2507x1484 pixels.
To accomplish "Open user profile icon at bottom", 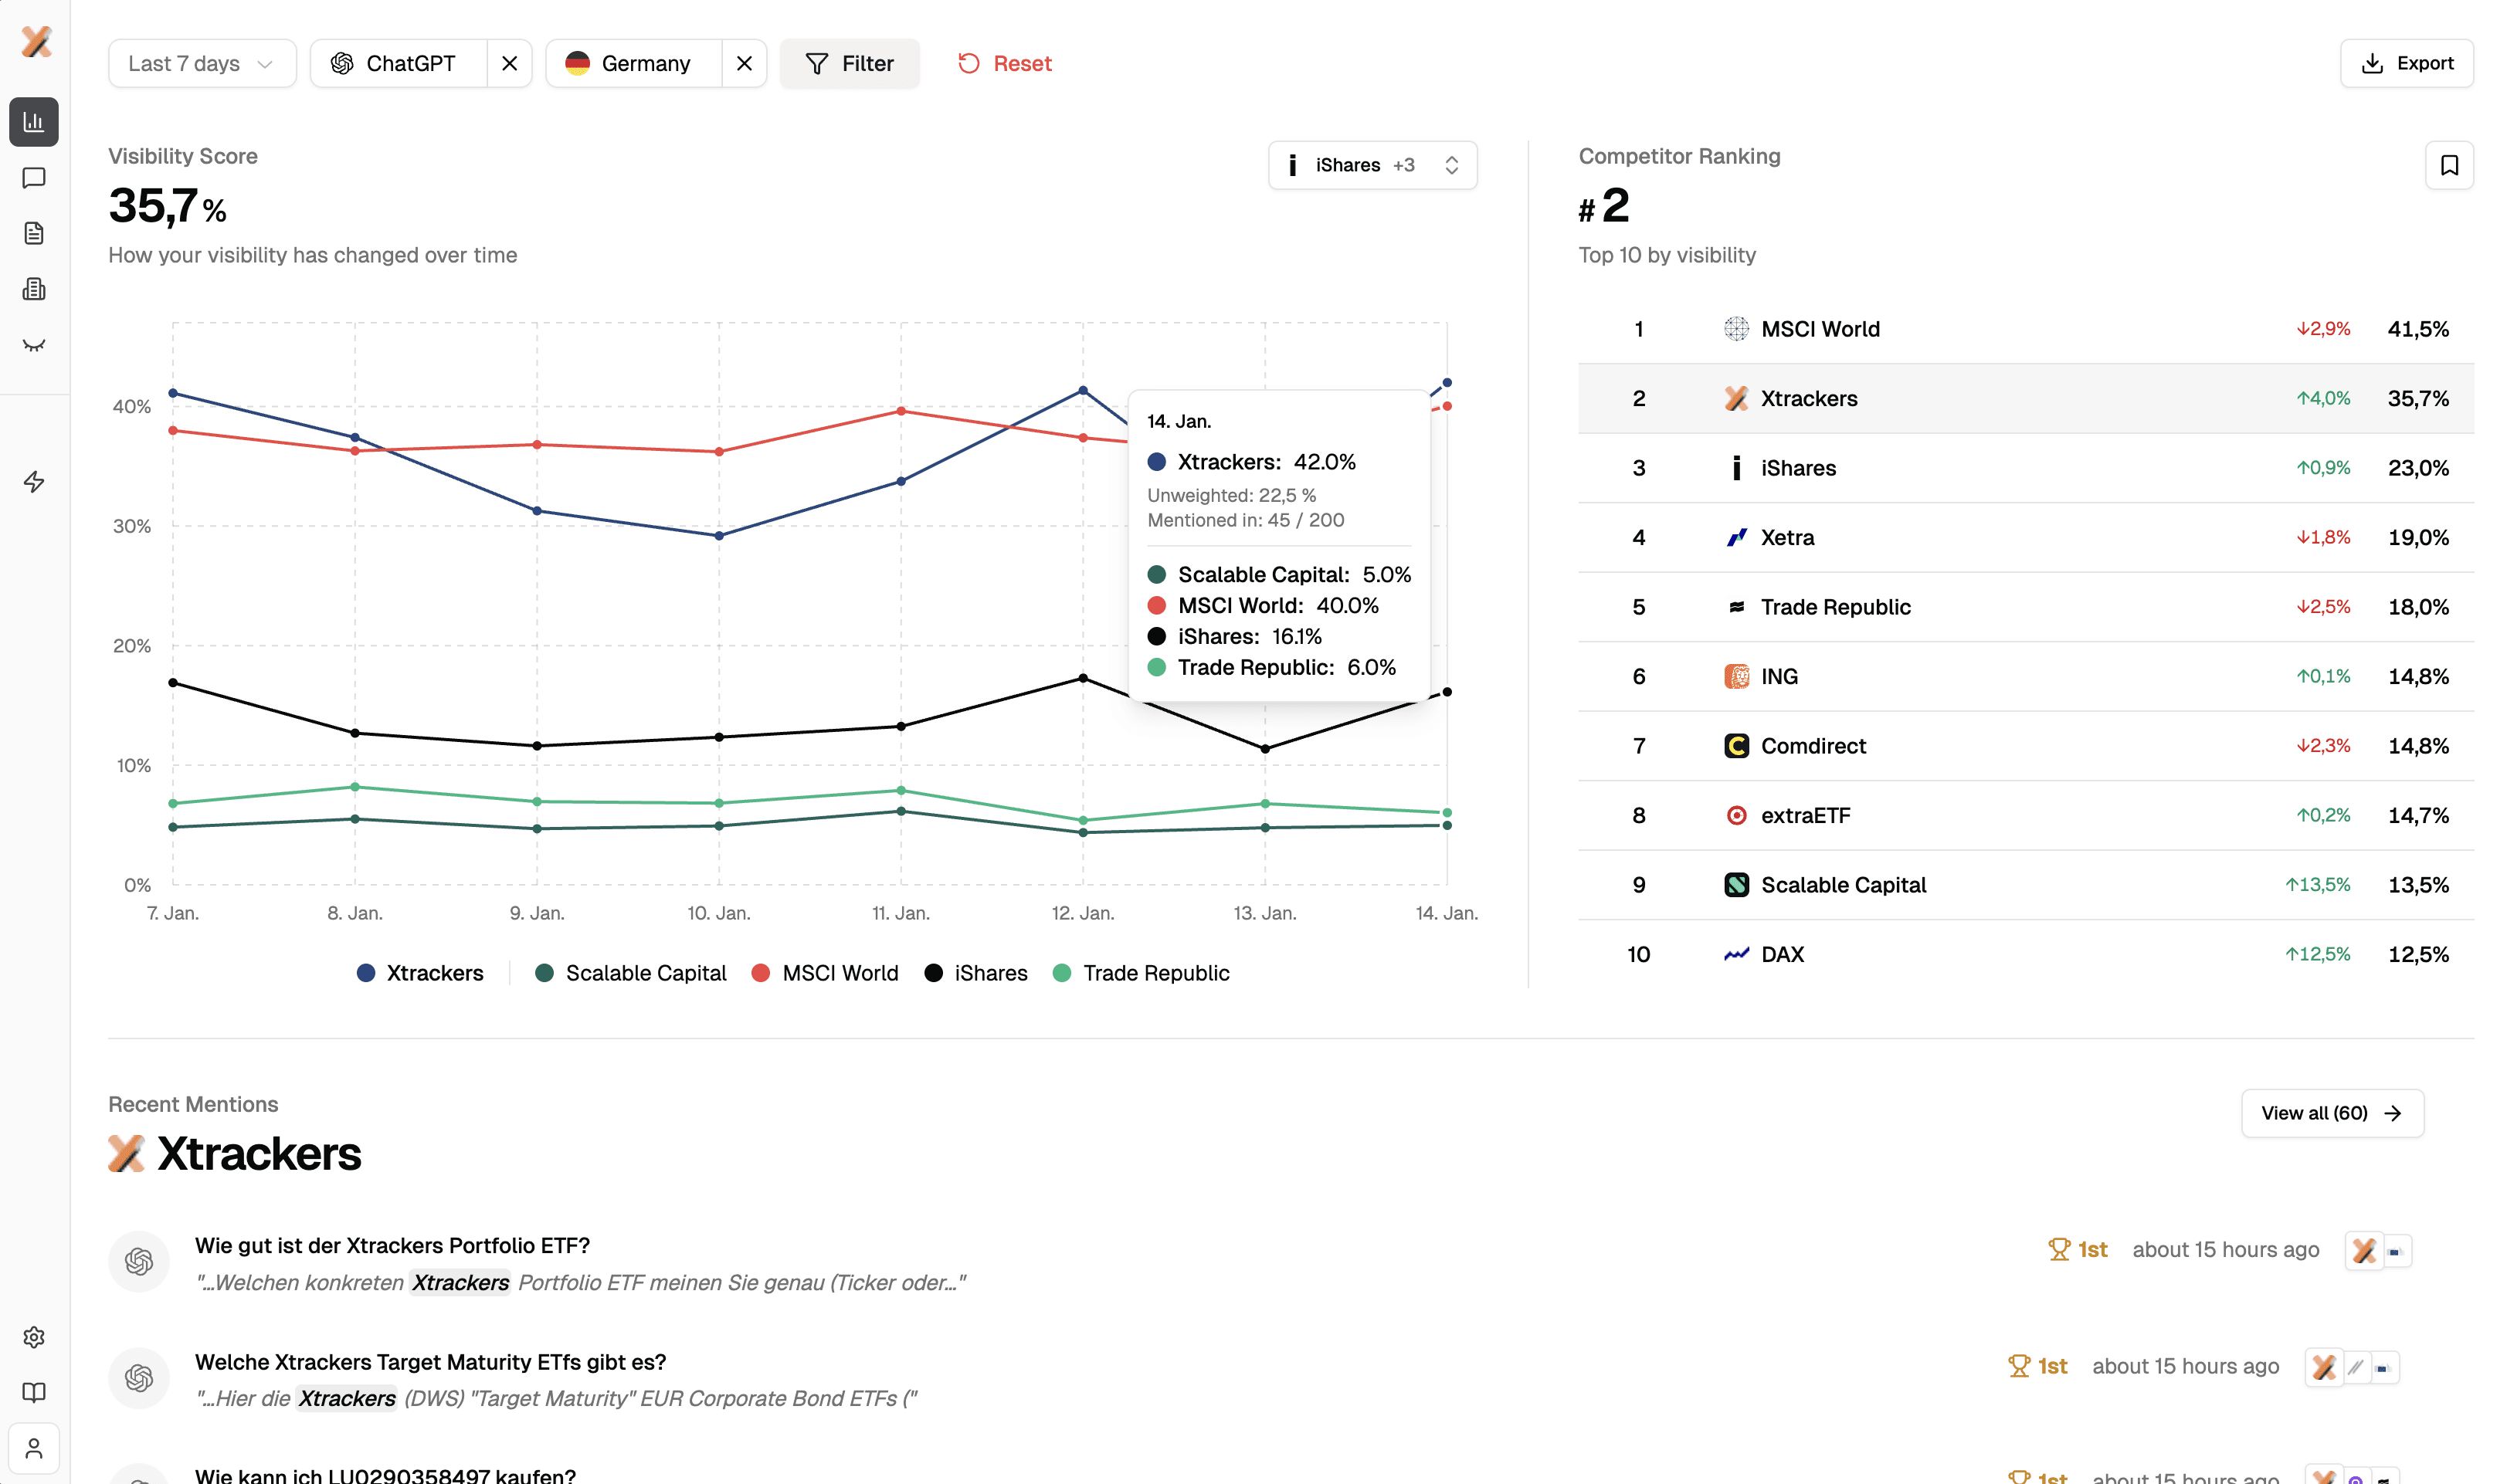I will [34, 1448].
